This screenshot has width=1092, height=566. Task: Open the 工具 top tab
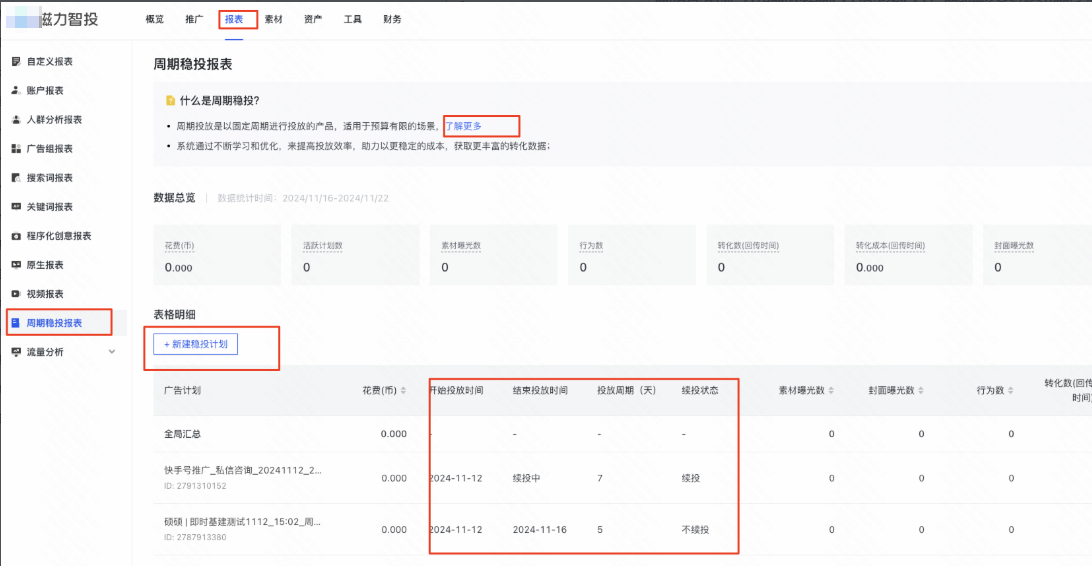352,19
